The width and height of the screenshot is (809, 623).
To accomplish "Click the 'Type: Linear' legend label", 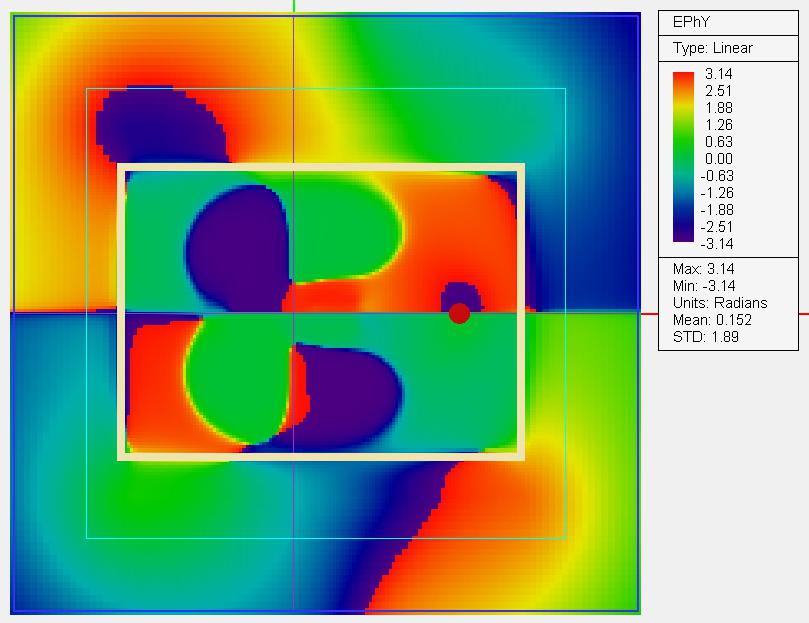I will click(713, 48).
